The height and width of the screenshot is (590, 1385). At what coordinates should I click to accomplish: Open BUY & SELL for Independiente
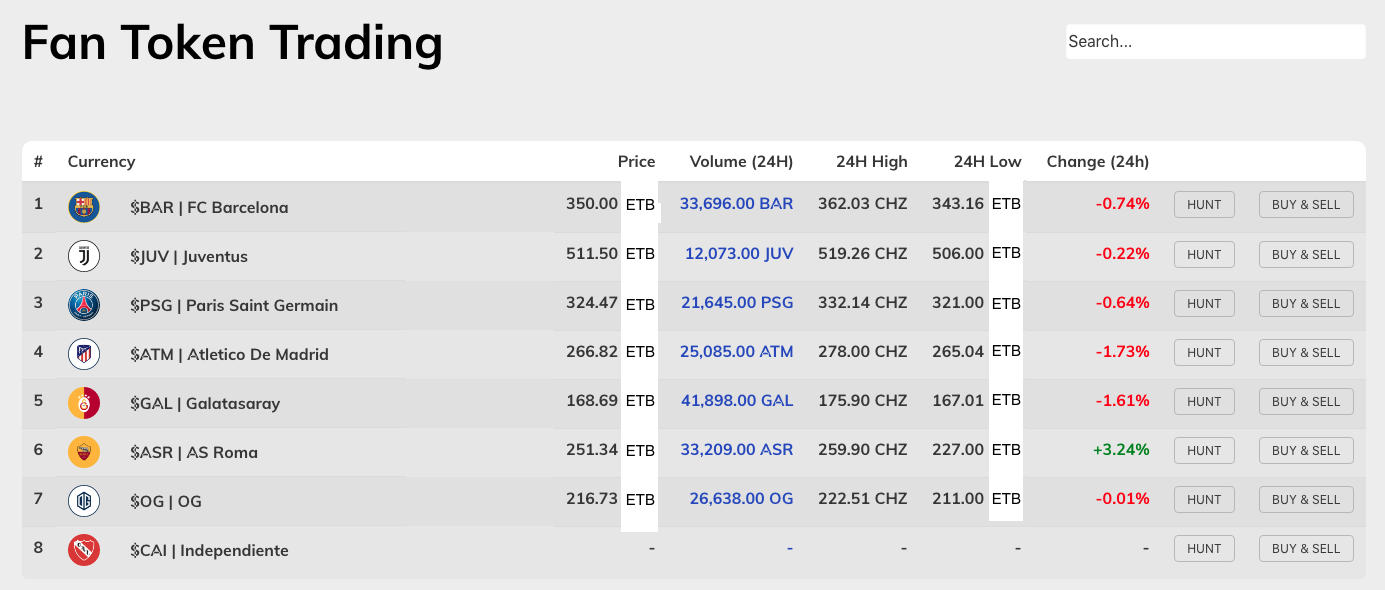pyautogui.click(x=1306, y=548)
